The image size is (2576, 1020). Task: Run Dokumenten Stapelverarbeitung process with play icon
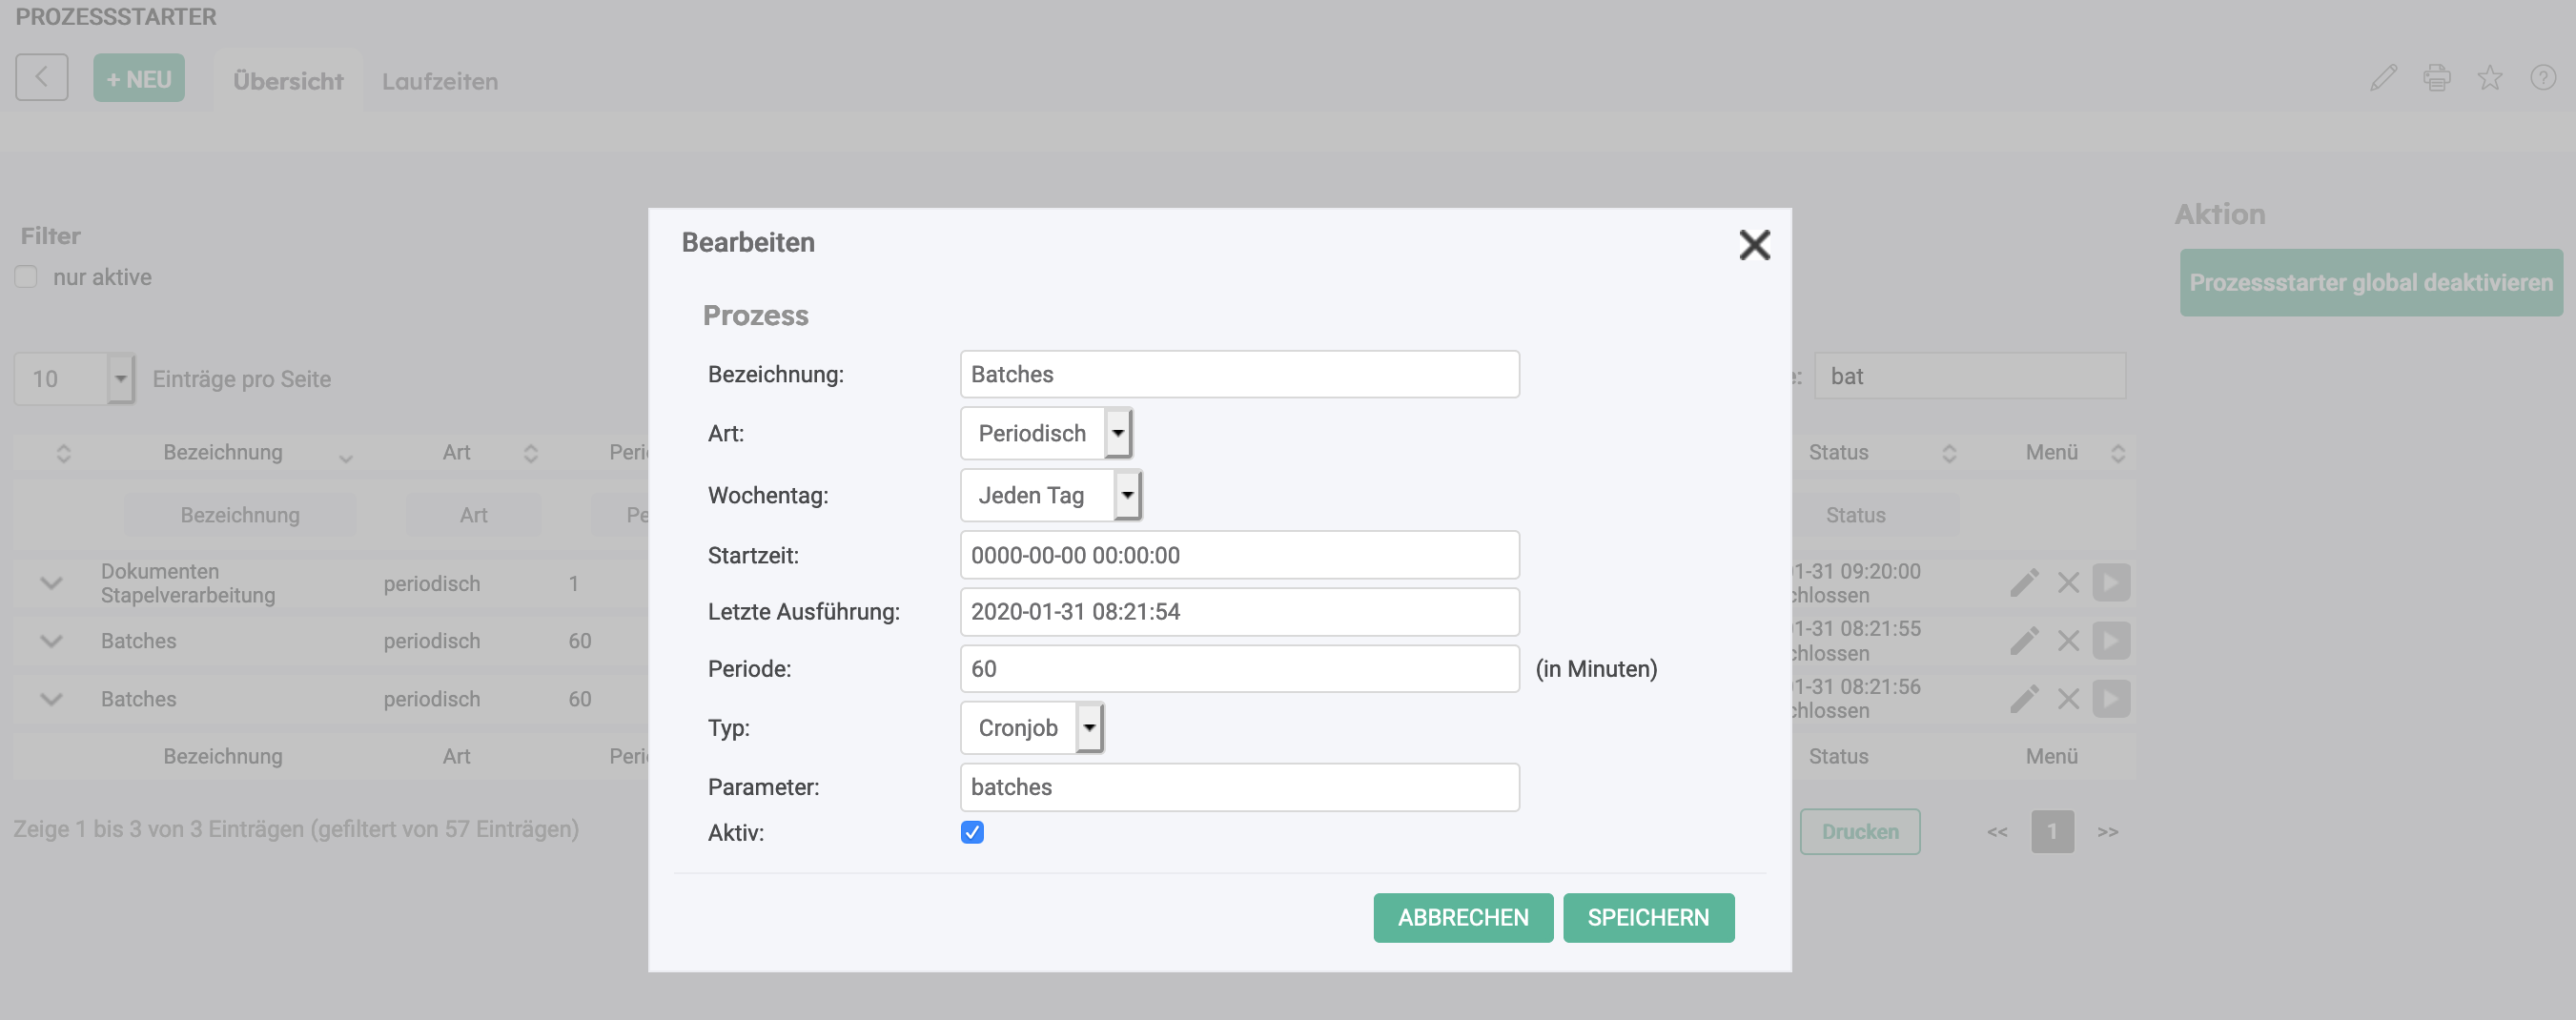pos(2111,583)
